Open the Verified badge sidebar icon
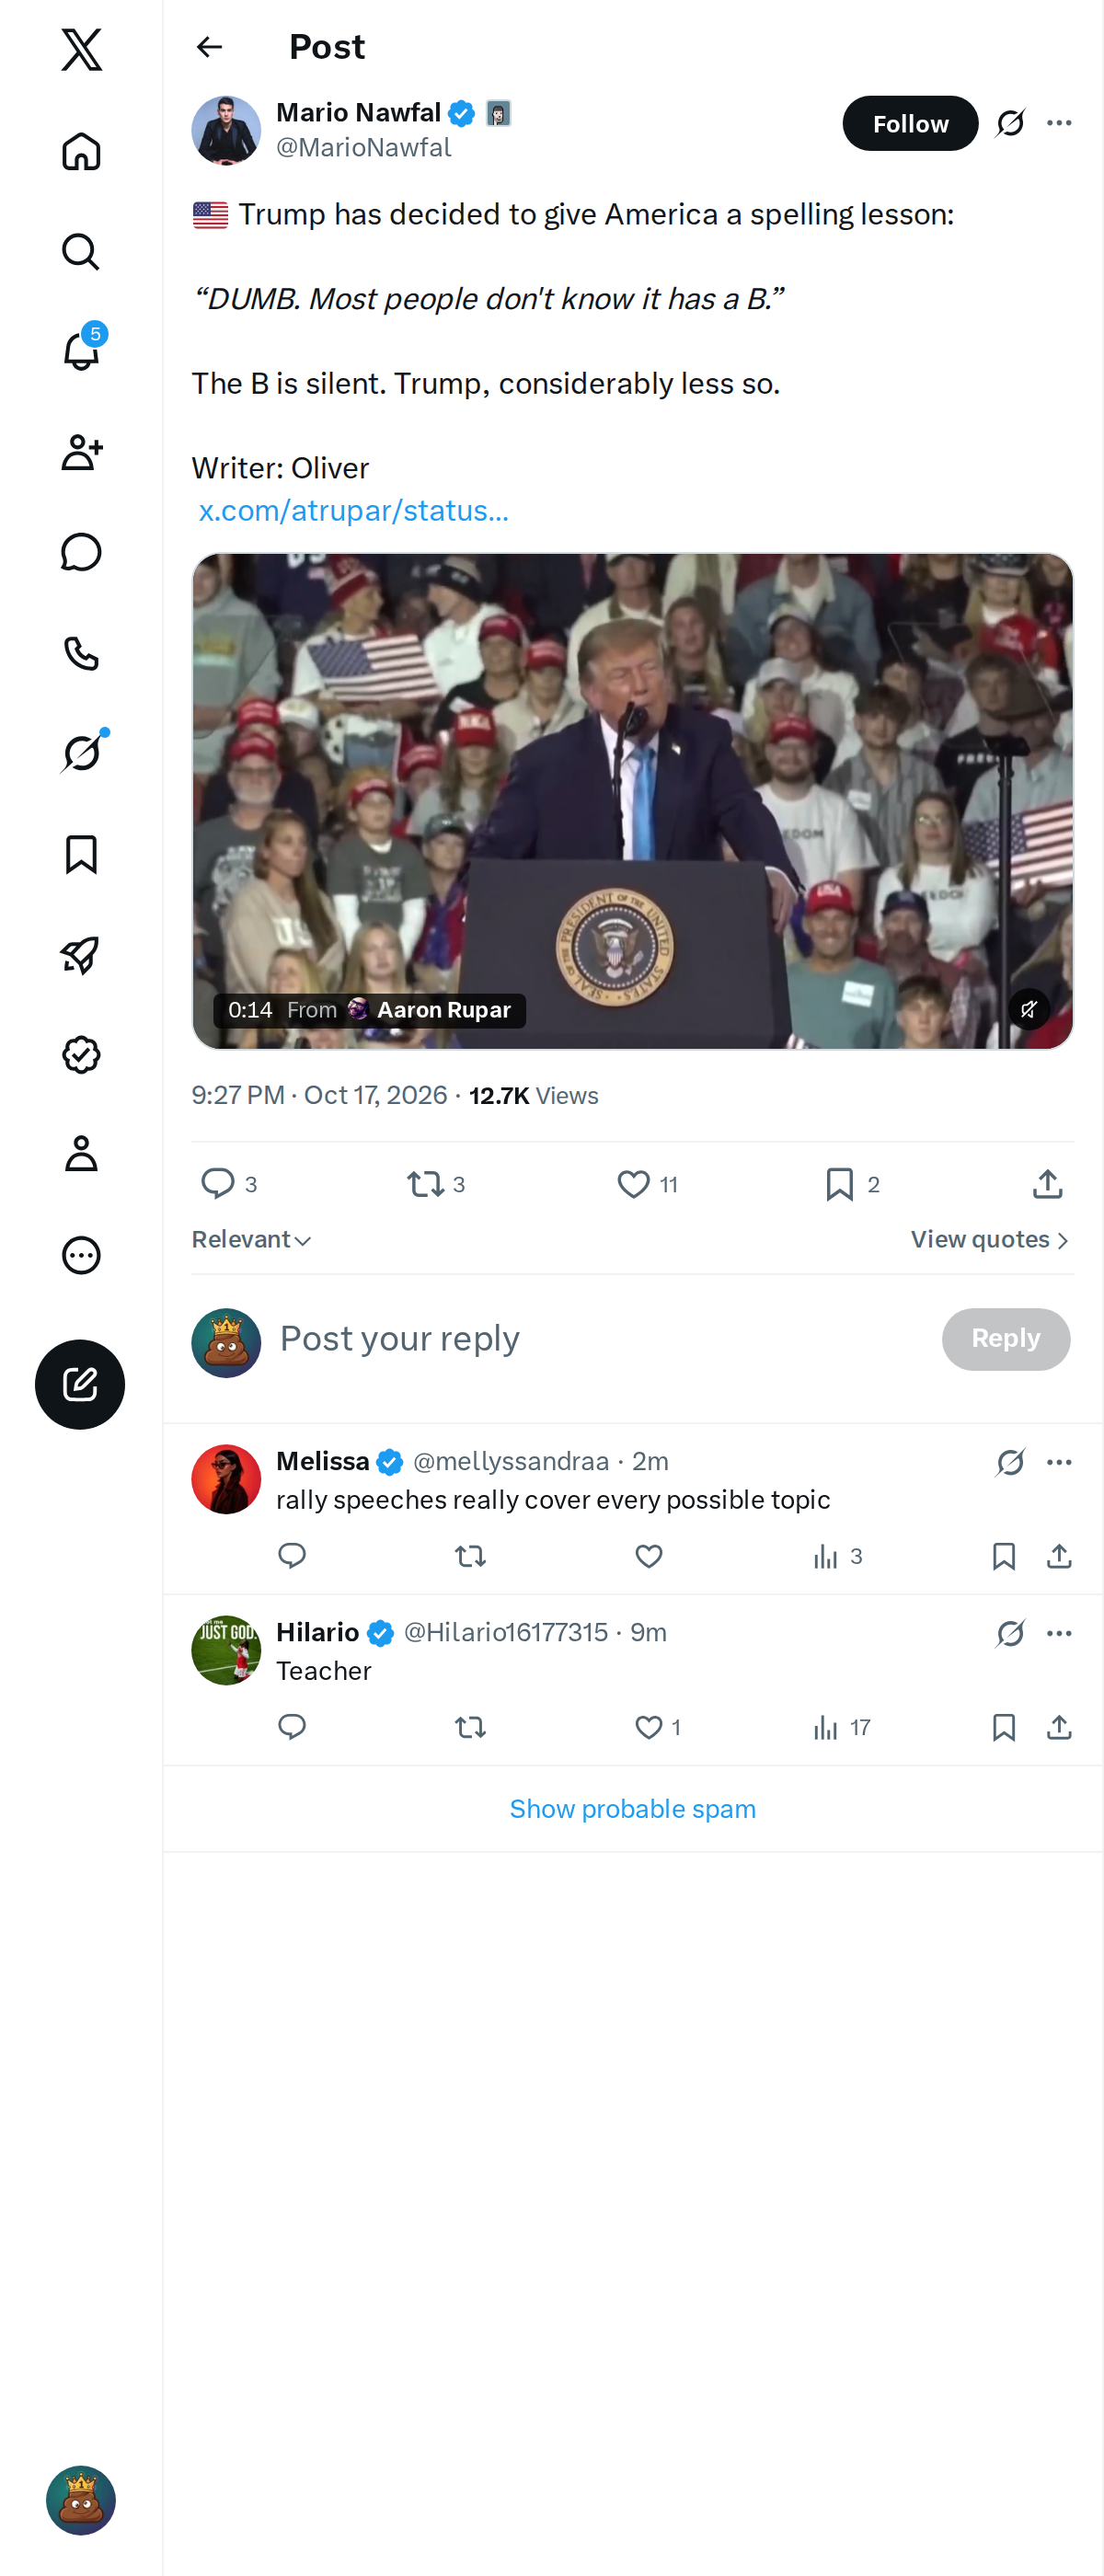The height and width of the screenshot is (2576, 1104). pyautogui.click(x=81, y=1054)
